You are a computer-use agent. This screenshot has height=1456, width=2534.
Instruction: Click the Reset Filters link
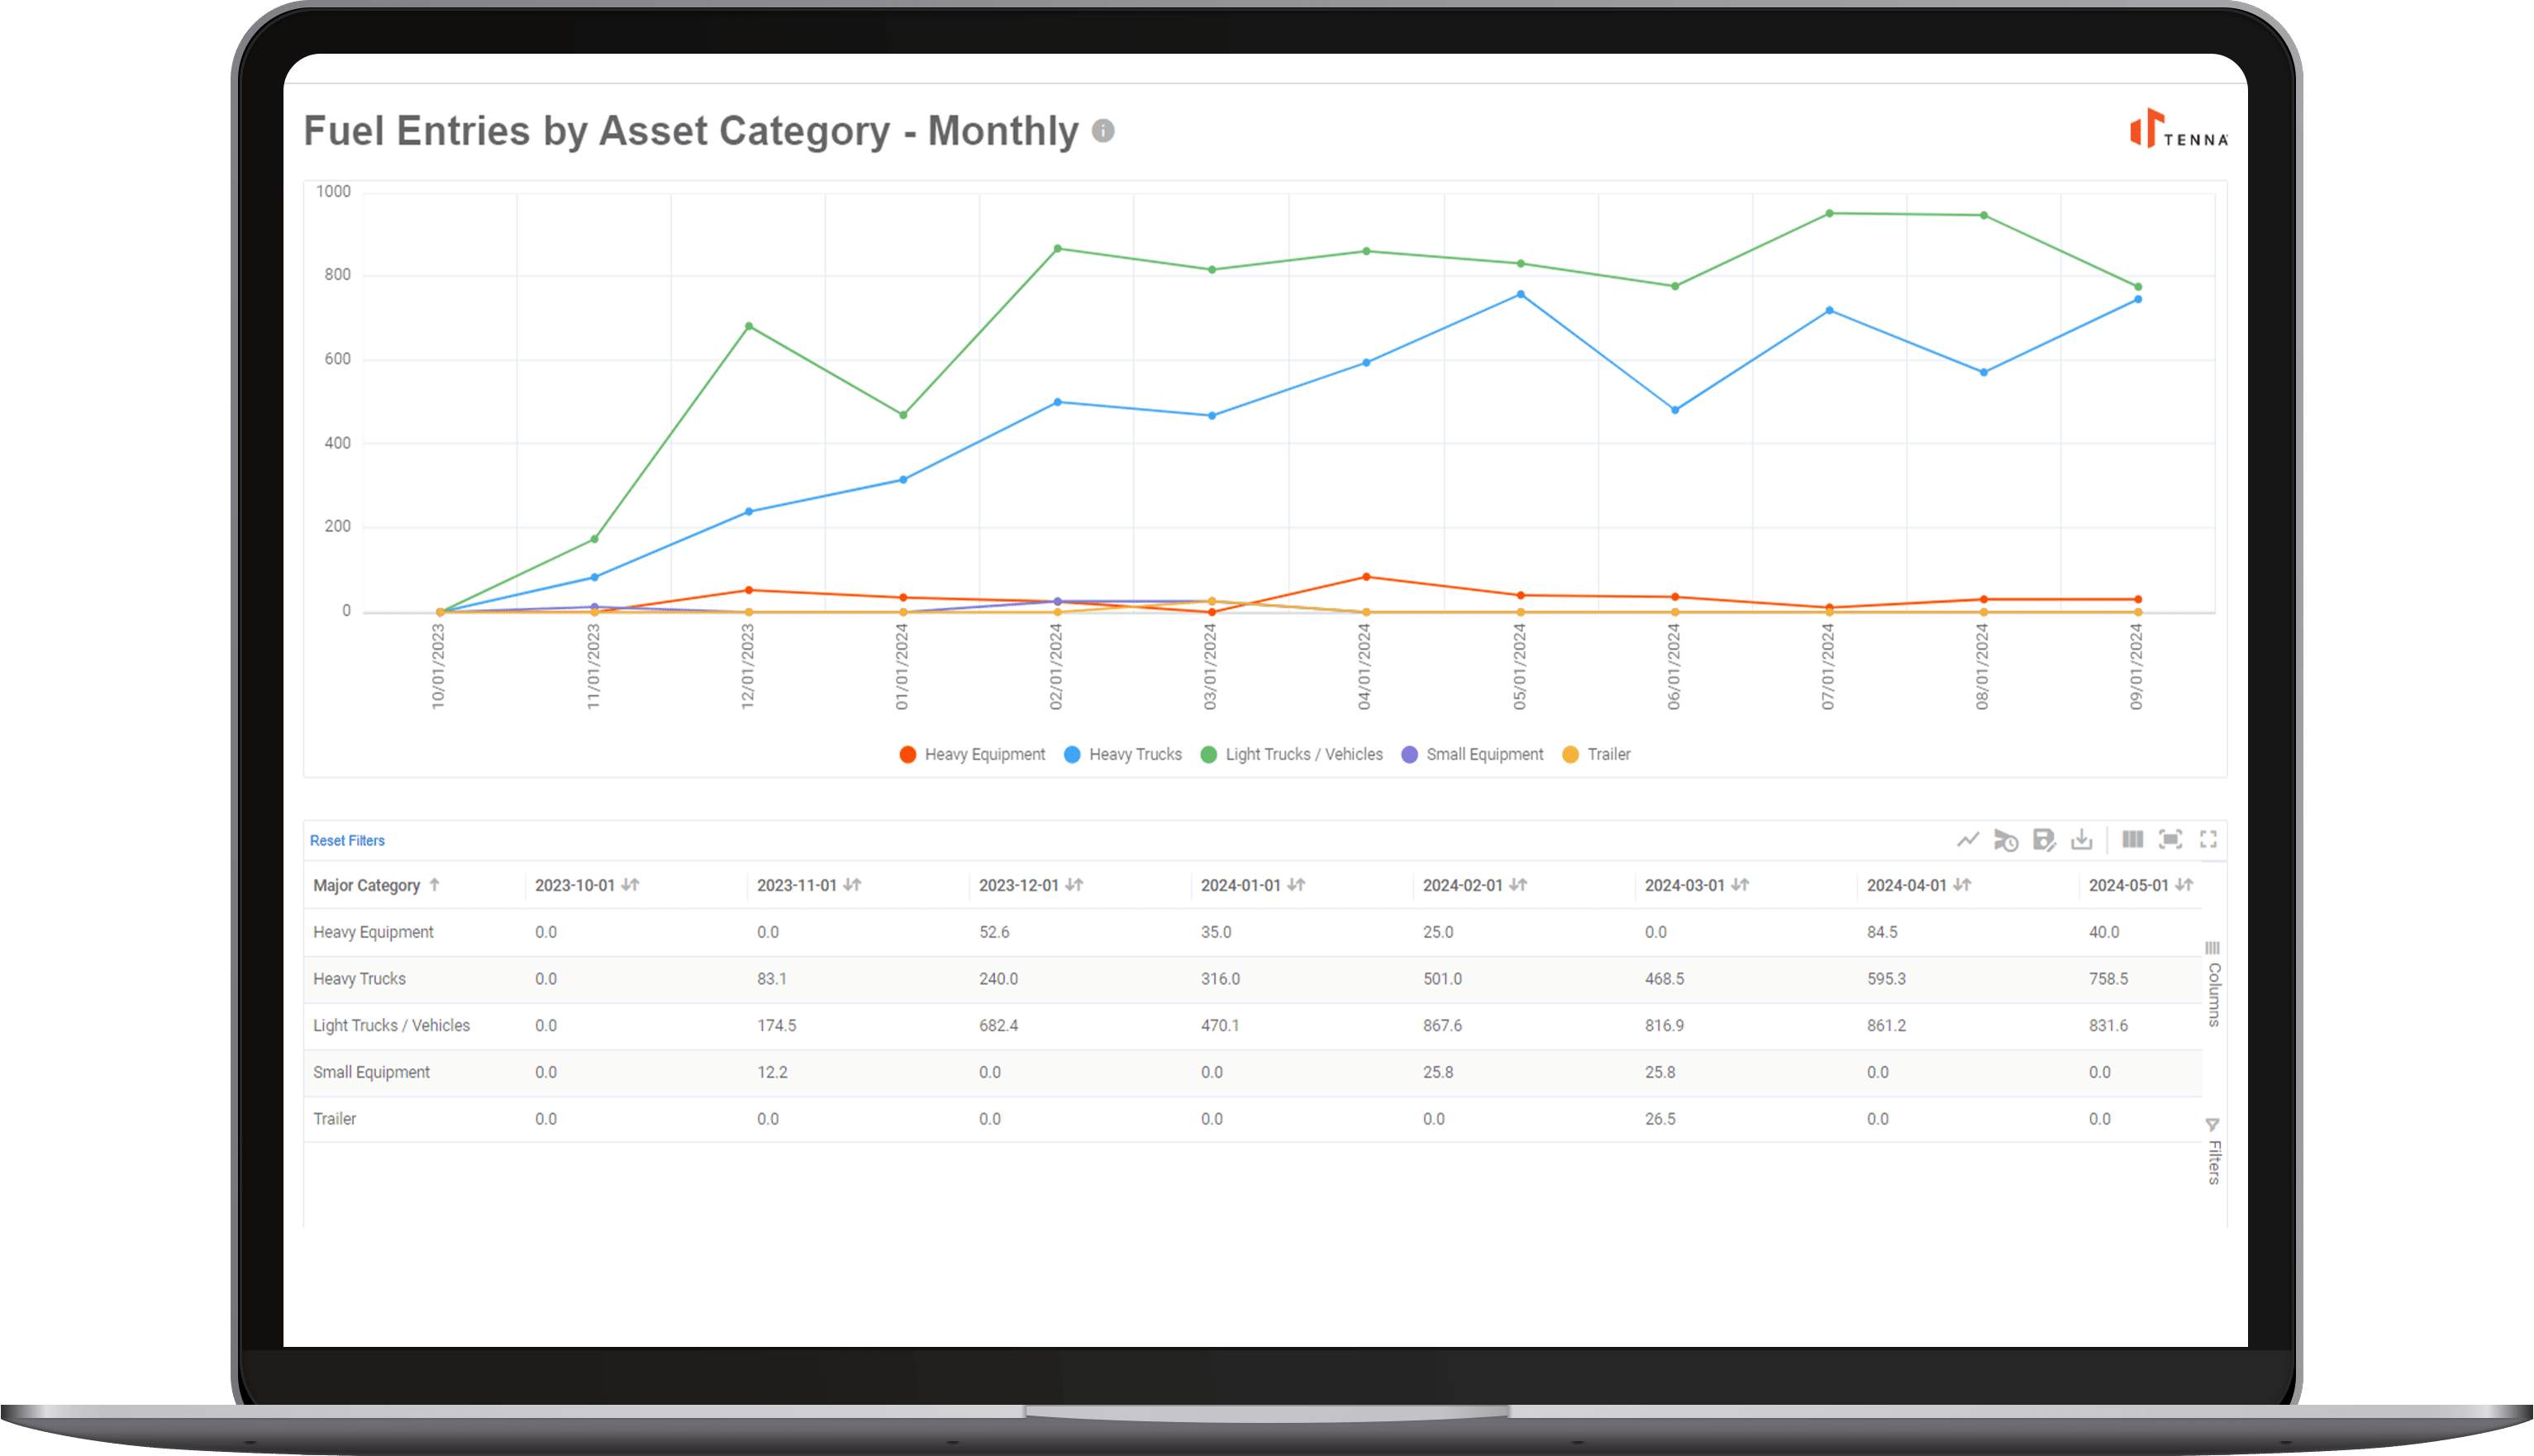(347, 841)
